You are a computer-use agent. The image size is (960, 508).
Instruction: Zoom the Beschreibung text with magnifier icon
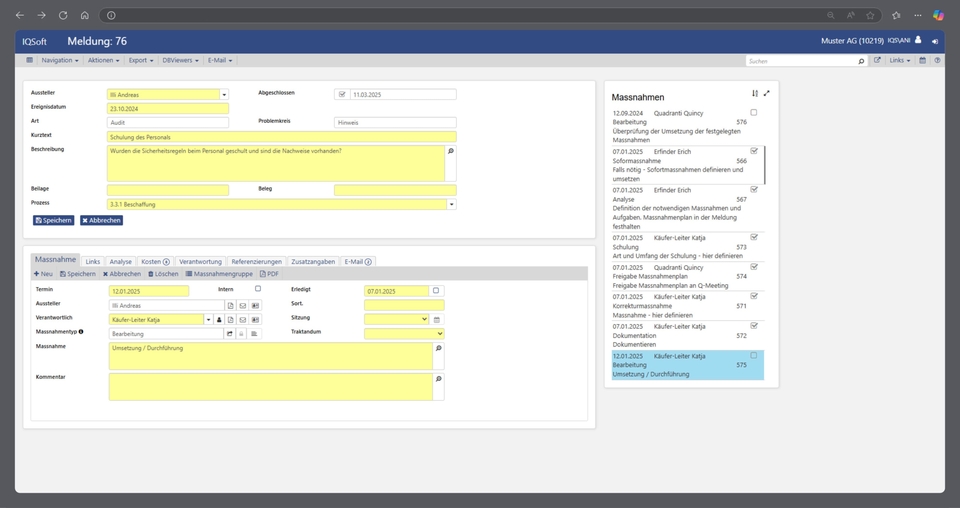pyautogui.click(x=450, y=150)
